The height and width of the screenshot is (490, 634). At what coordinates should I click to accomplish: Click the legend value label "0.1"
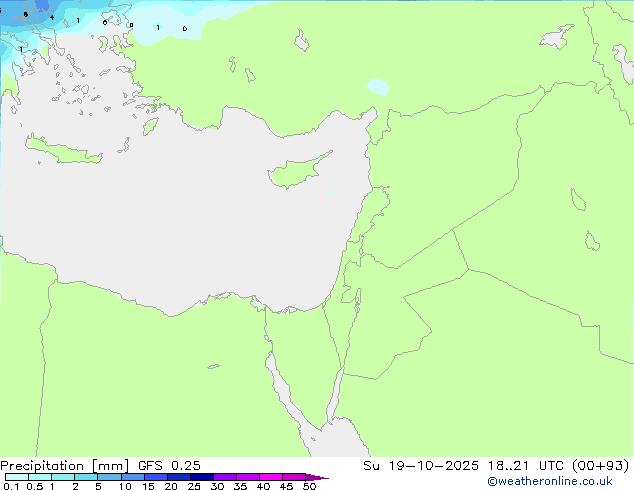pos(11,486)
